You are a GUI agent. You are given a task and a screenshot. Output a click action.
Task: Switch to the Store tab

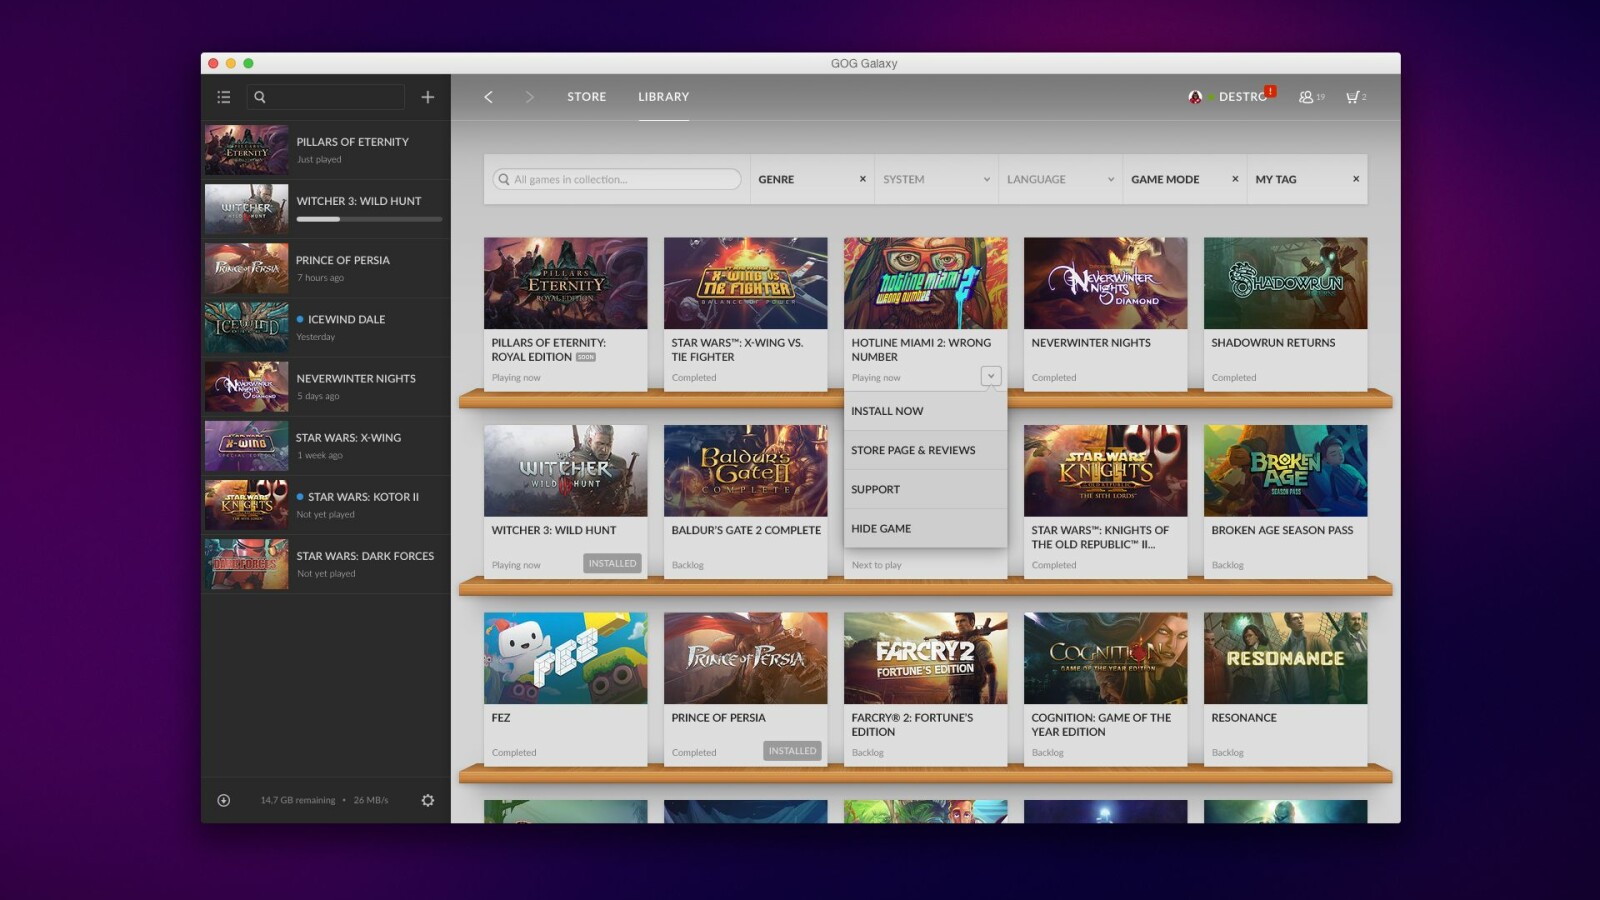[586, 97]
